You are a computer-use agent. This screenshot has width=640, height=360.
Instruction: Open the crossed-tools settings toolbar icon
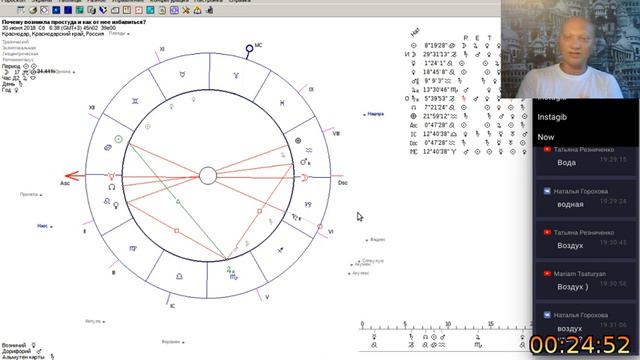(x=186, y=10)
